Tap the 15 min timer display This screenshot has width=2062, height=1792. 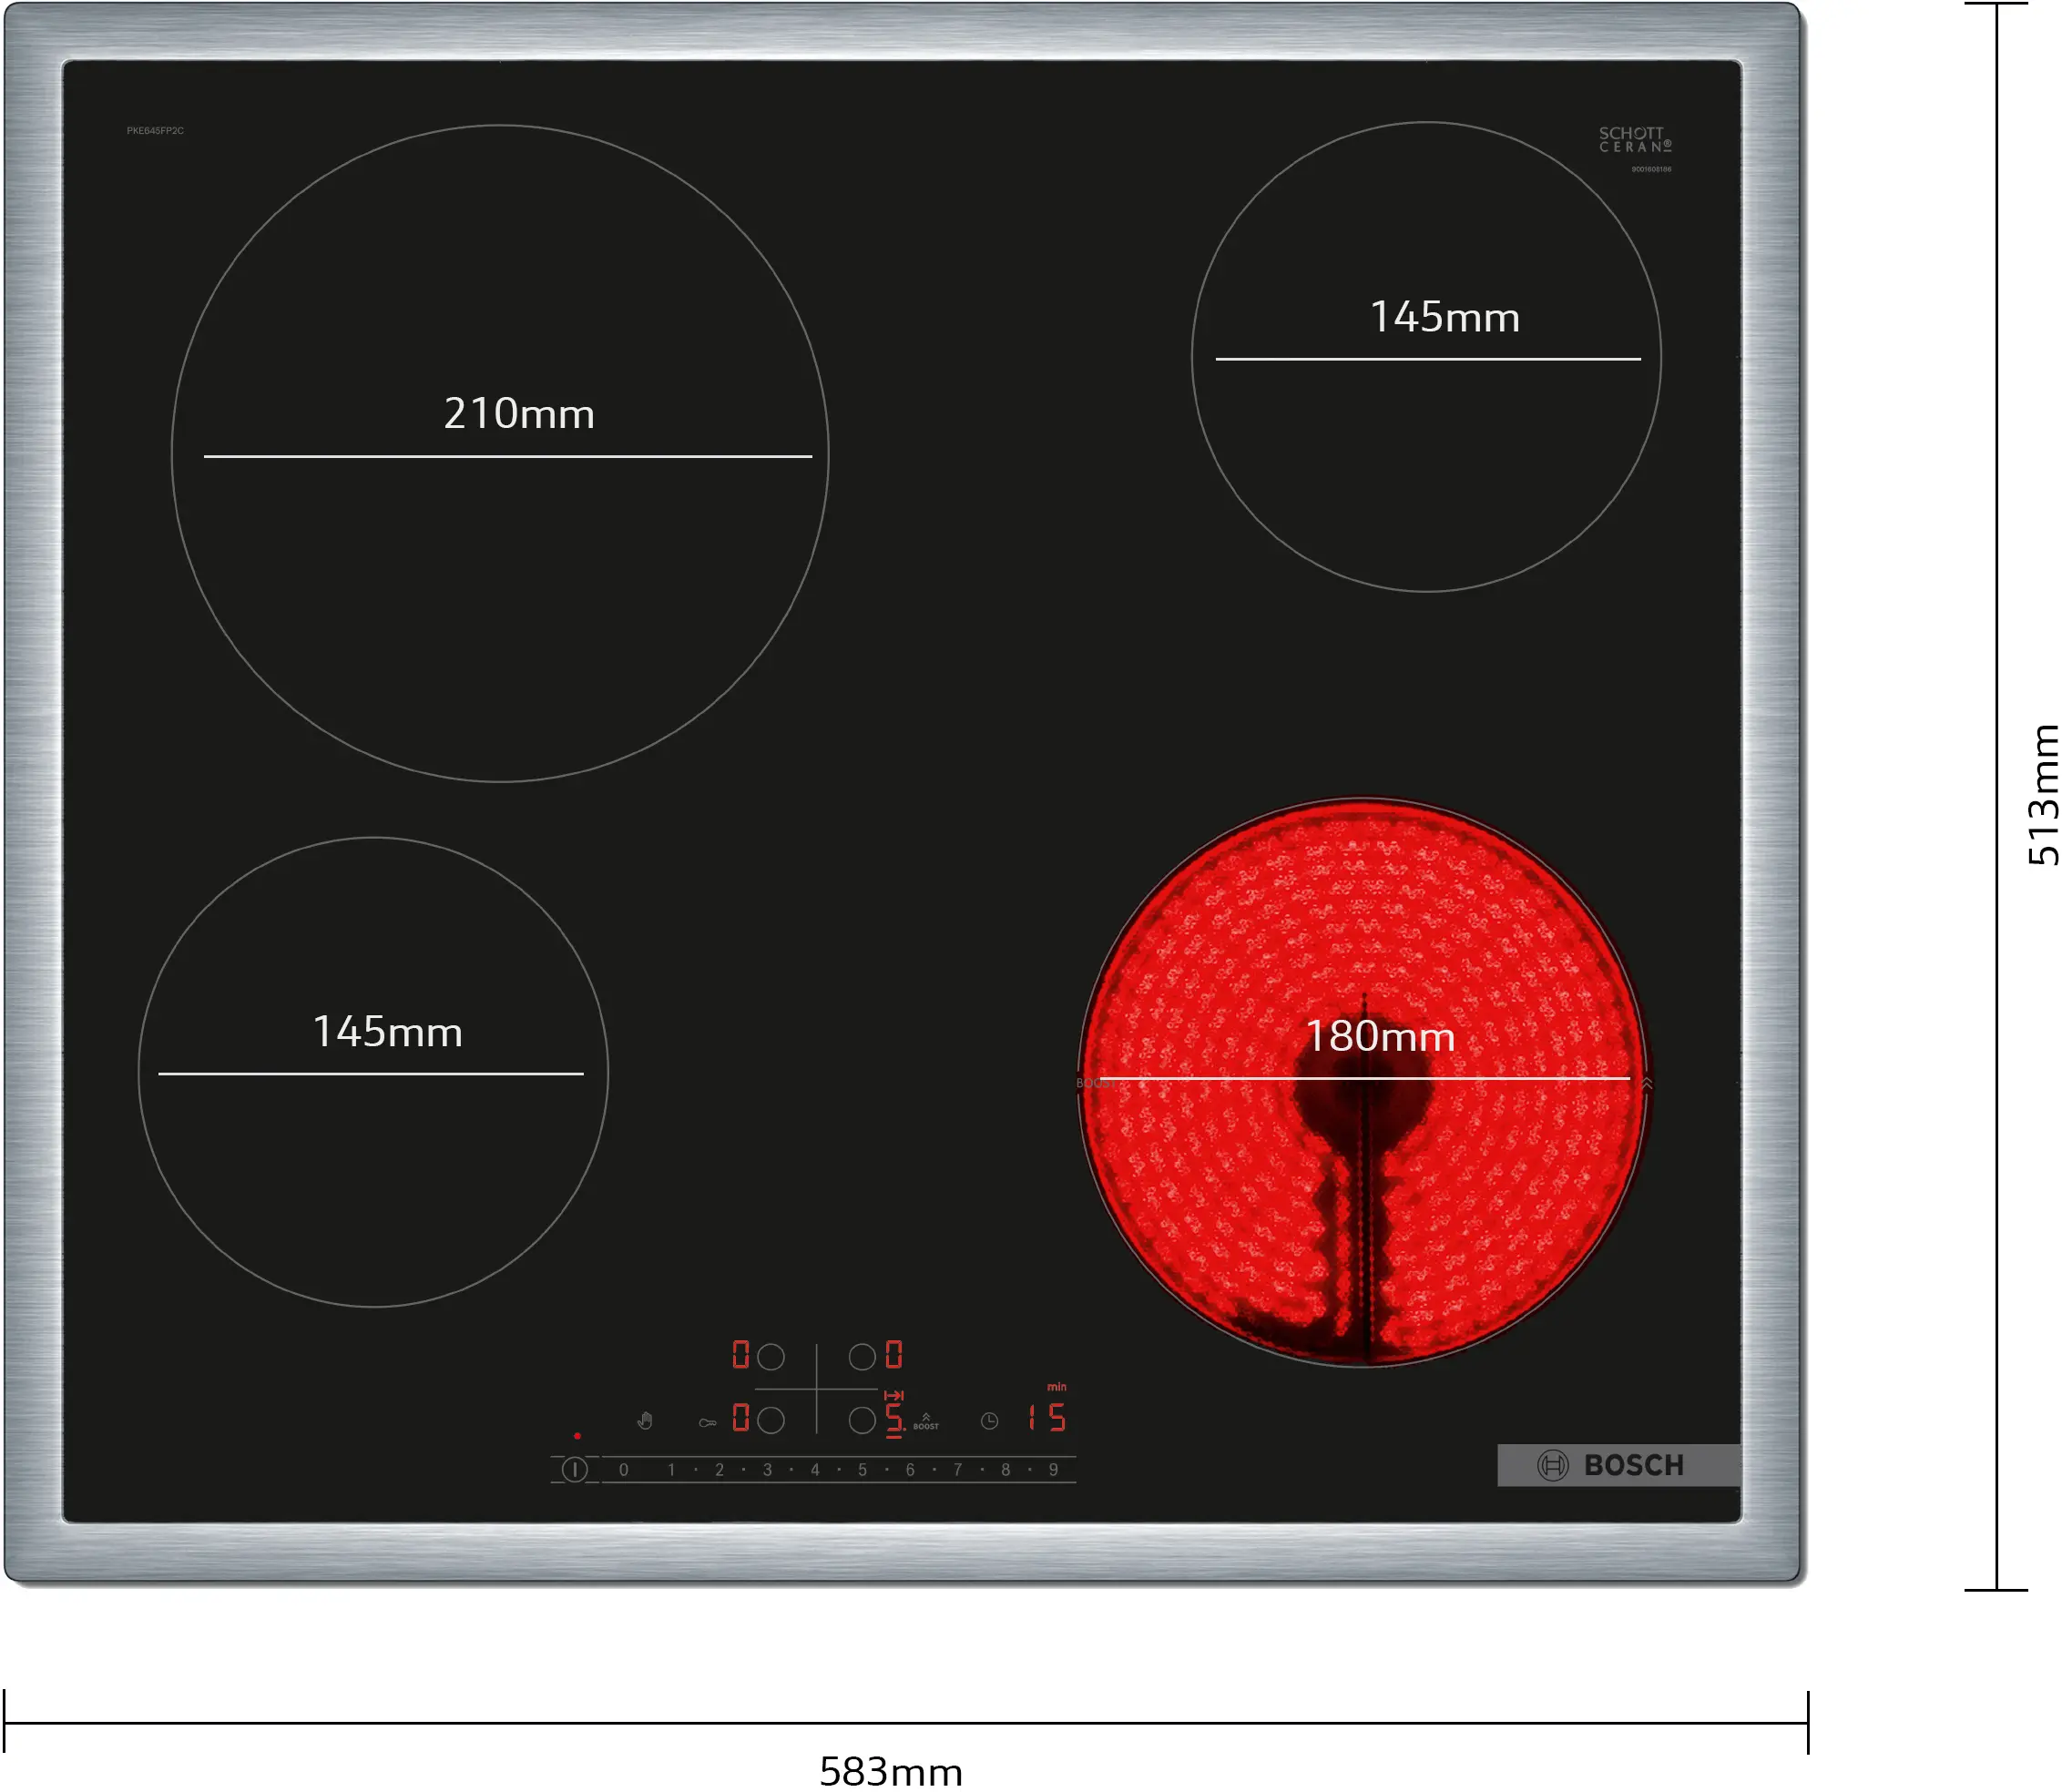pyautogui.click(x=1047, y=1417)
